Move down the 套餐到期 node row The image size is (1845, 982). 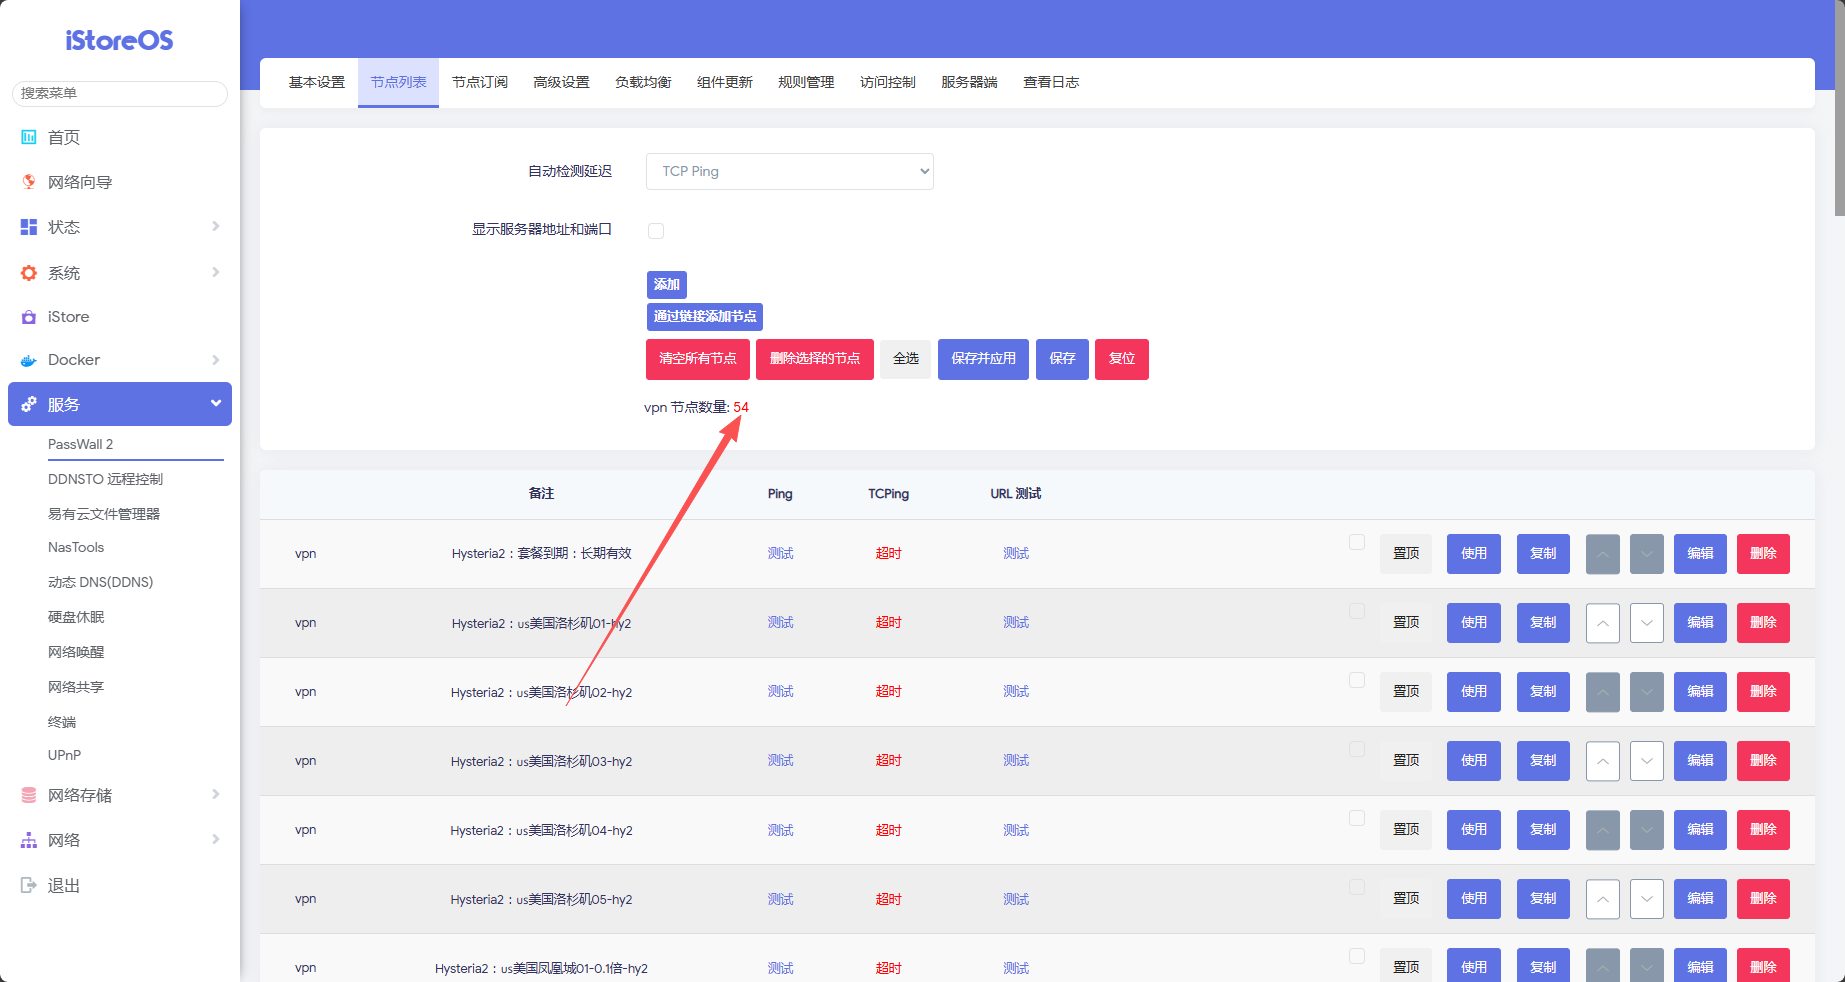tap(1647, 554)
